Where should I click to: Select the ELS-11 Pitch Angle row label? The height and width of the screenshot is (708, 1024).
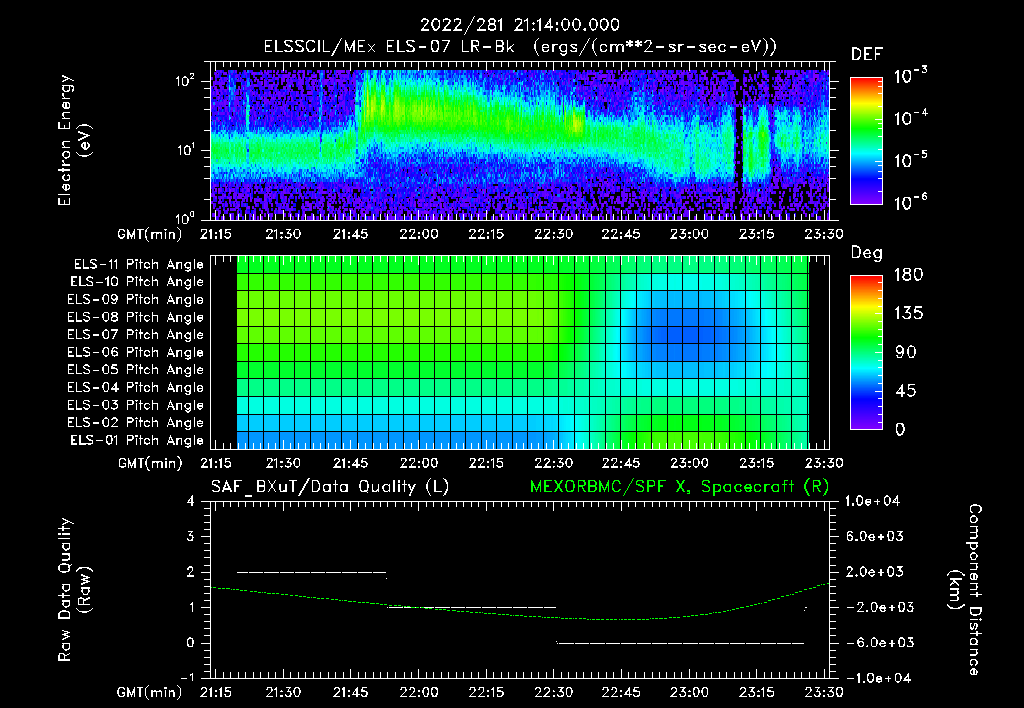[x=138, y=265]
